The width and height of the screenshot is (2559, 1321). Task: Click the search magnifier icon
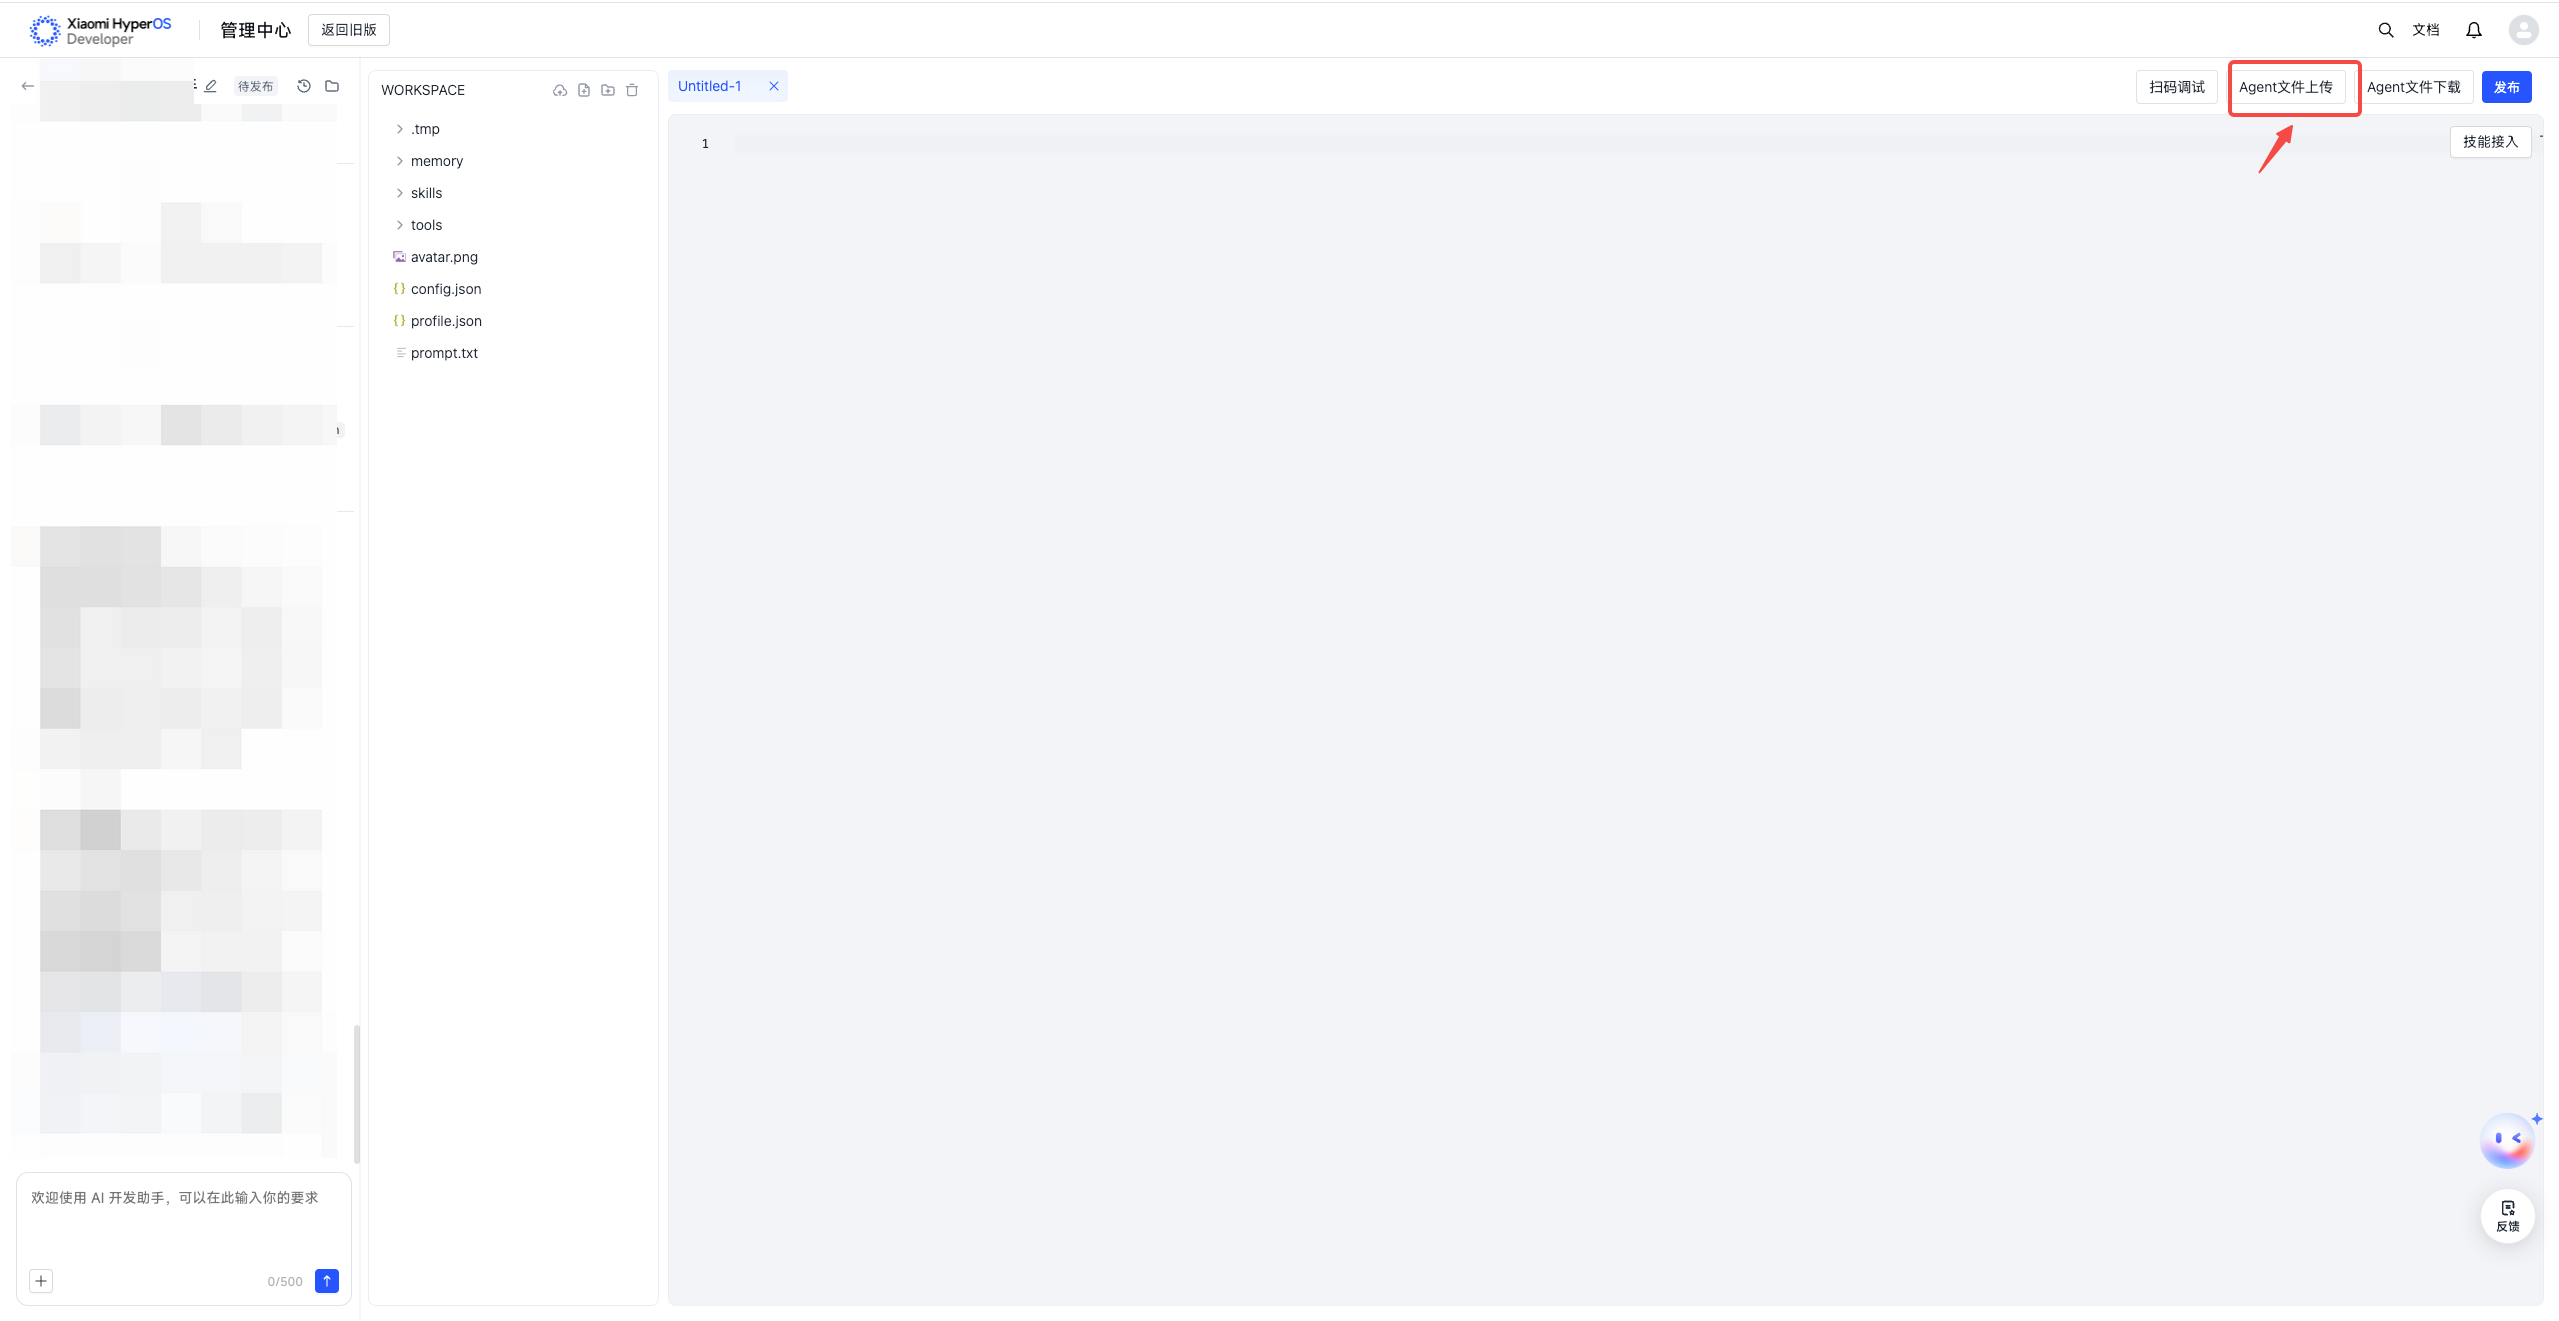(x=2385, y=30)
